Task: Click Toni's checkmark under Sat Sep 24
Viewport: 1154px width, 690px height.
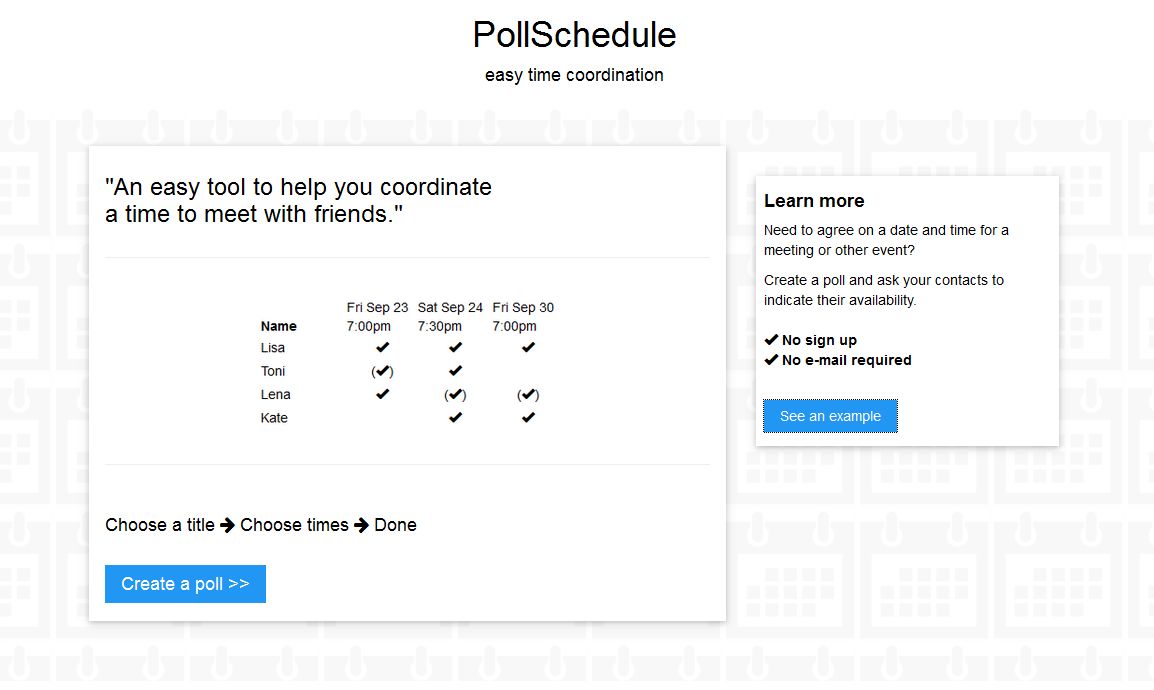Action: coord(455,370)
